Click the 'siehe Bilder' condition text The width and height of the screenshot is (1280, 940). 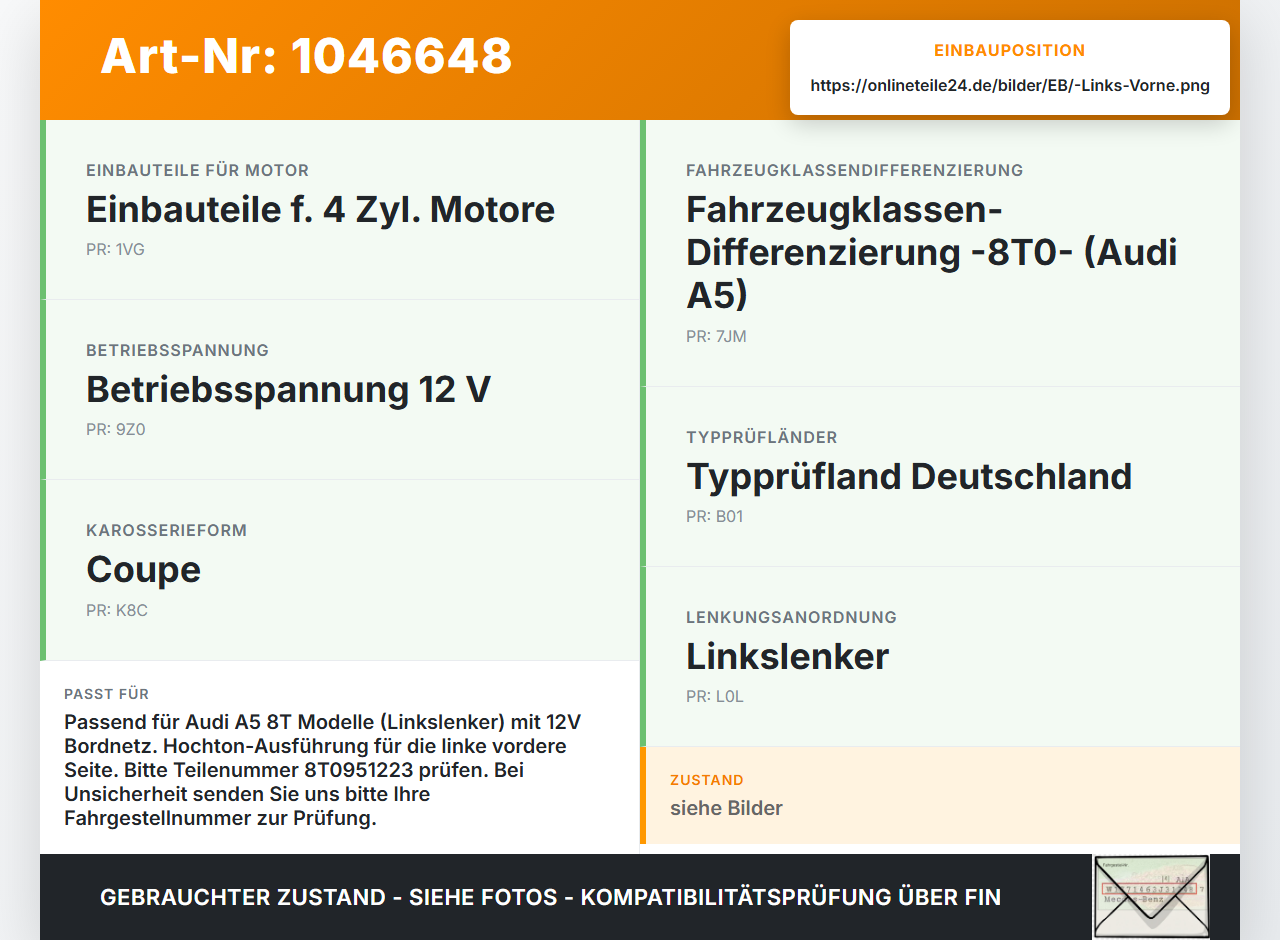(x=726, y=808)
